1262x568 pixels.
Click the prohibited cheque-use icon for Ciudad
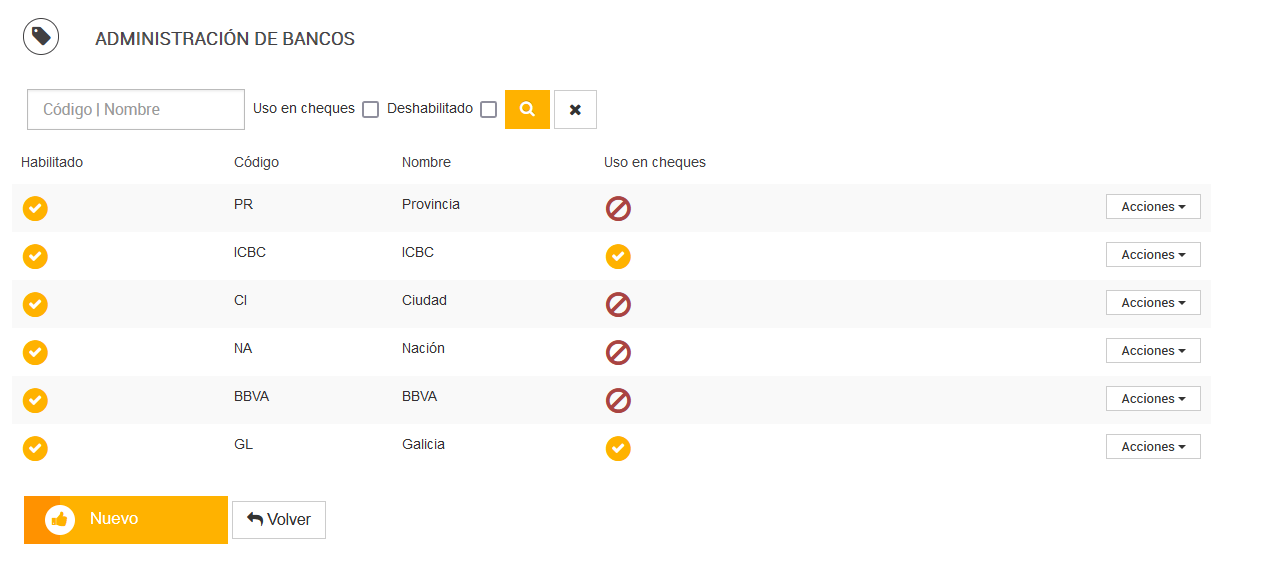618,304
